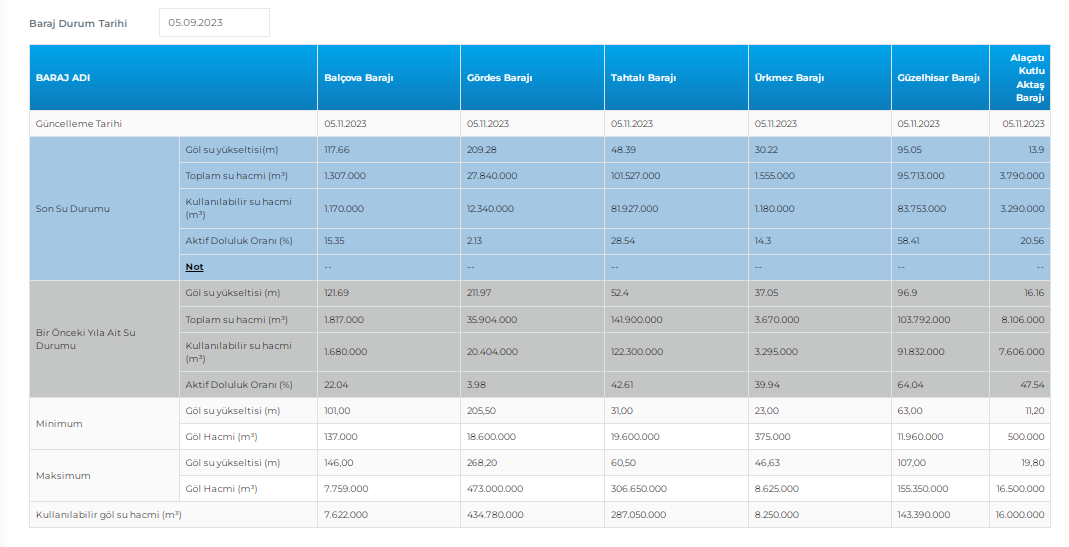Click the Maksimum row group label
Screen dimensions: 1069x547
tap(61, 476)
